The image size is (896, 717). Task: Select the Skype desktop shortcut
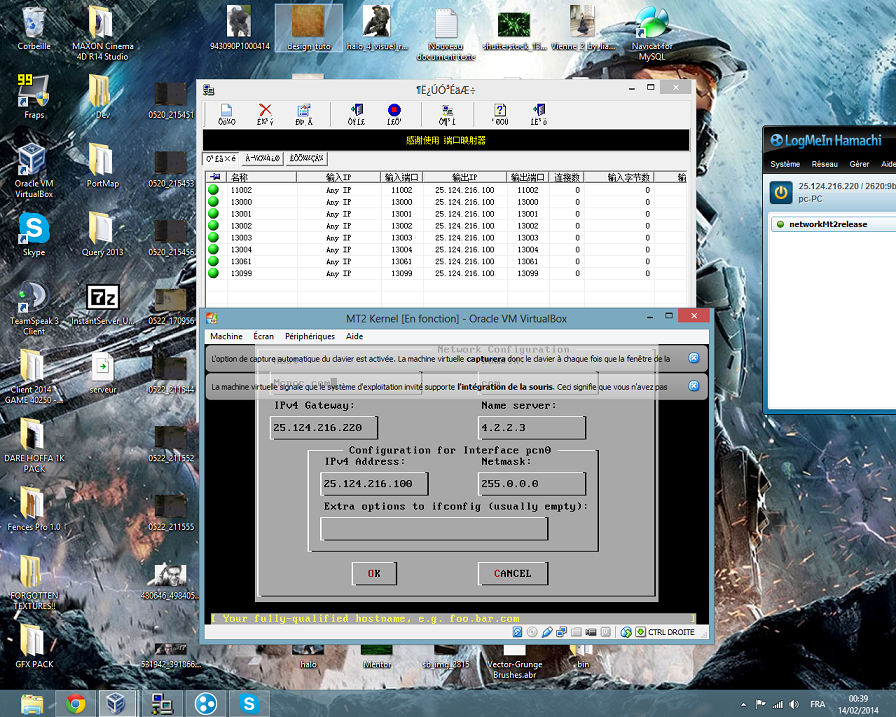click(34, 234)
